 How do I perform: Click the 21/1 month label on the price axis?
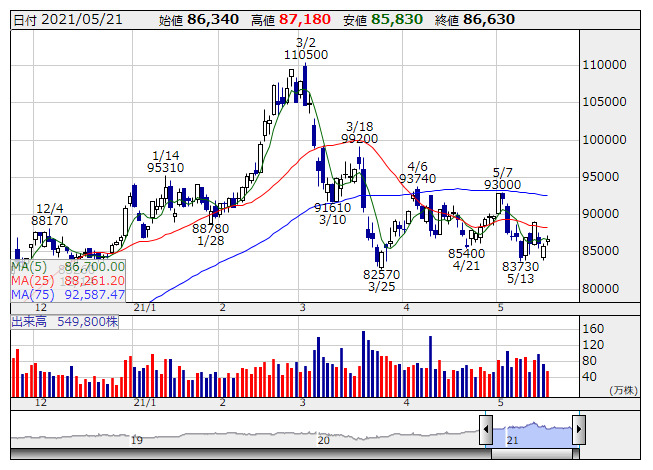pyautogui.click(x=145, y=308)
